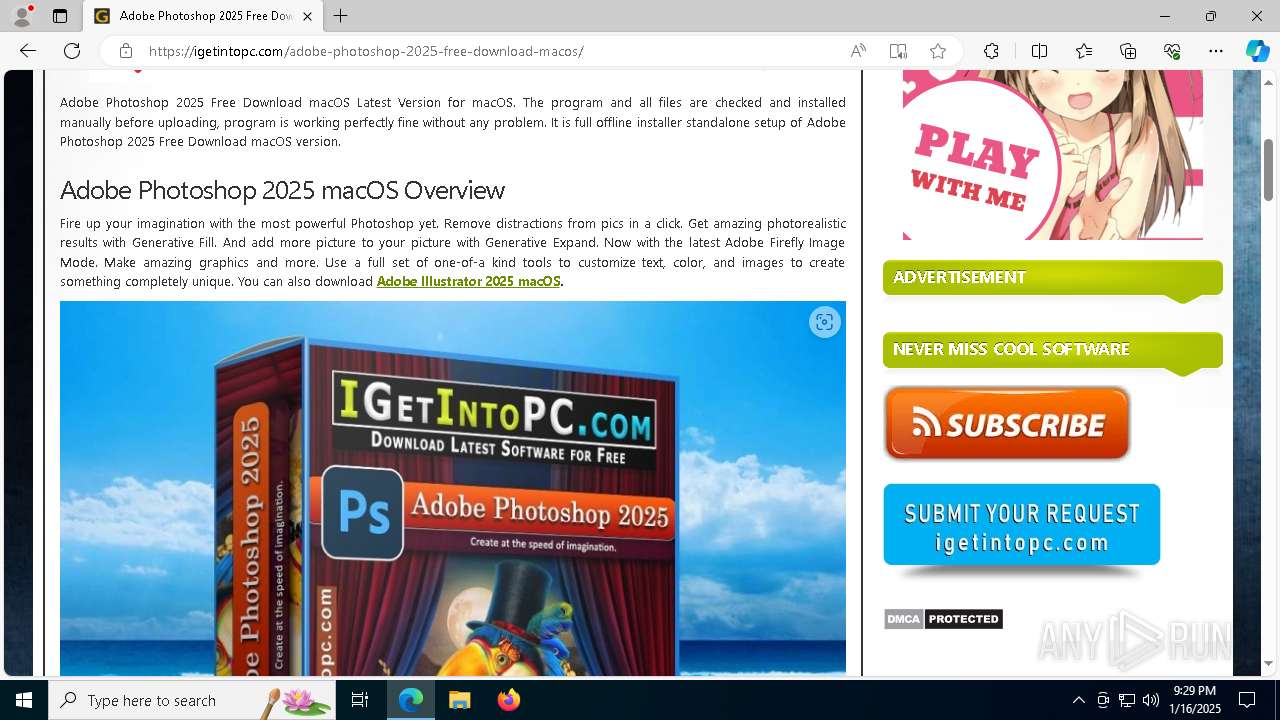Open Collections panel

pos(1128,51)
